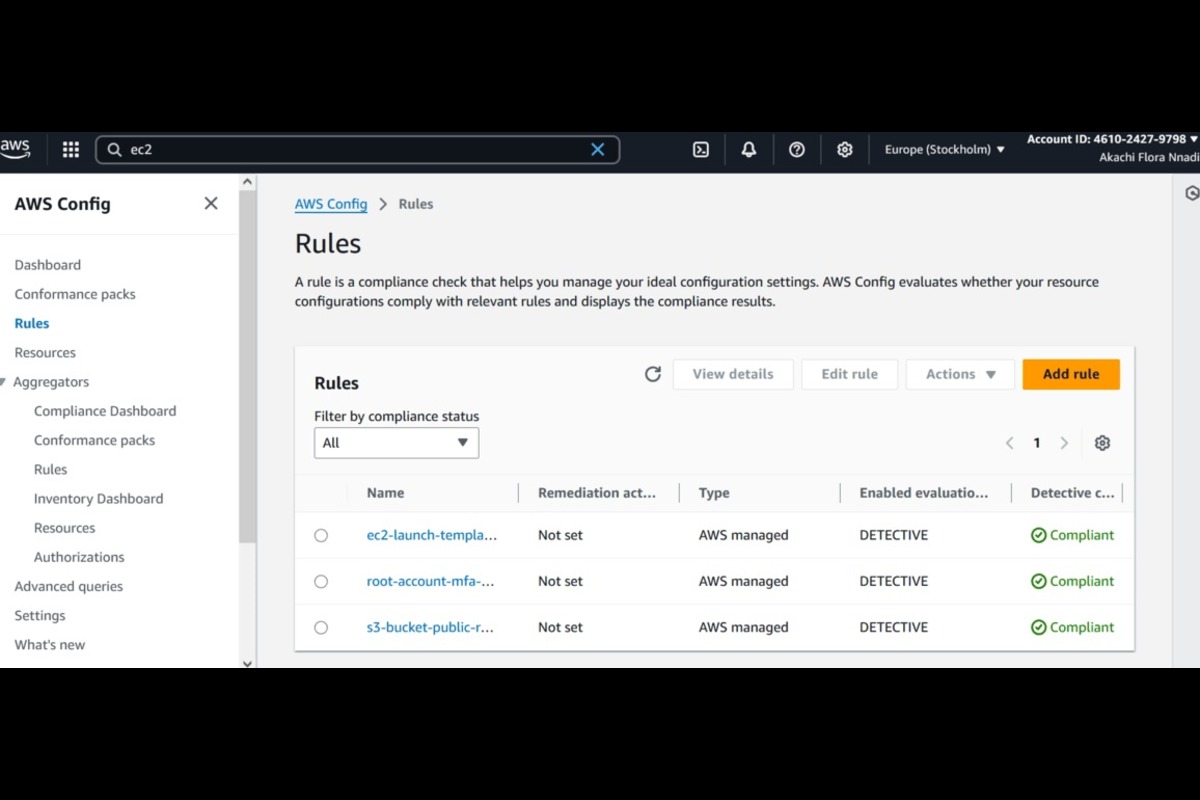Click the Edit rule button

click(x=850, y=374)
